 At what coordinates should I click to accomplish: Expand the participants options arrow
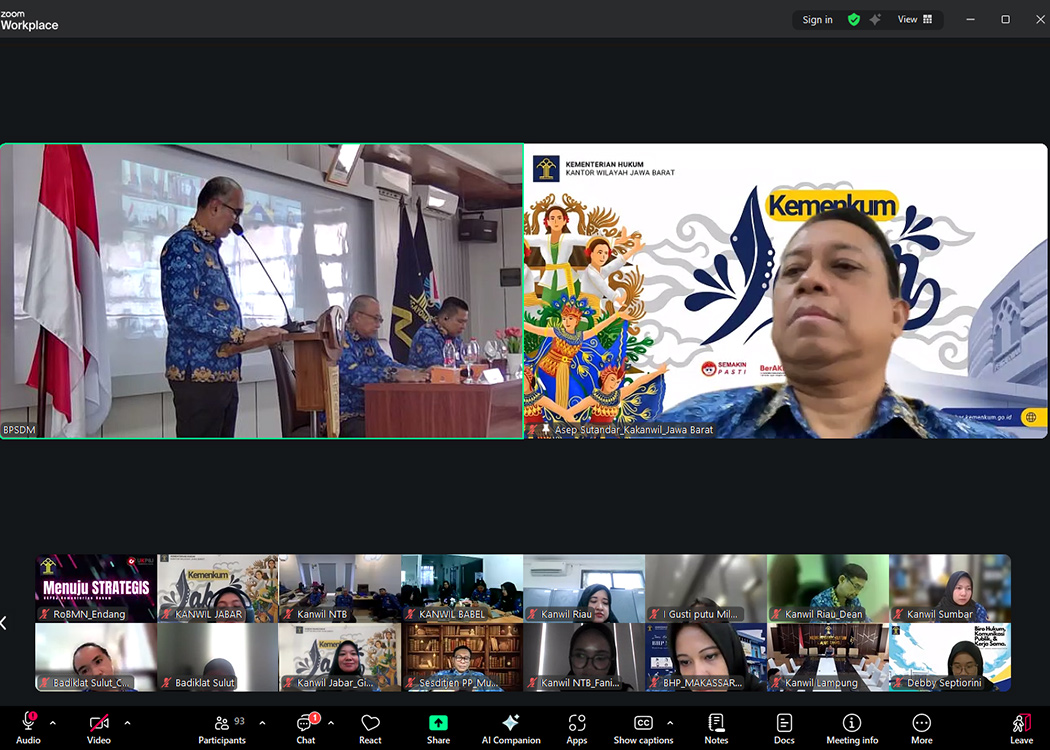(262, 723)
